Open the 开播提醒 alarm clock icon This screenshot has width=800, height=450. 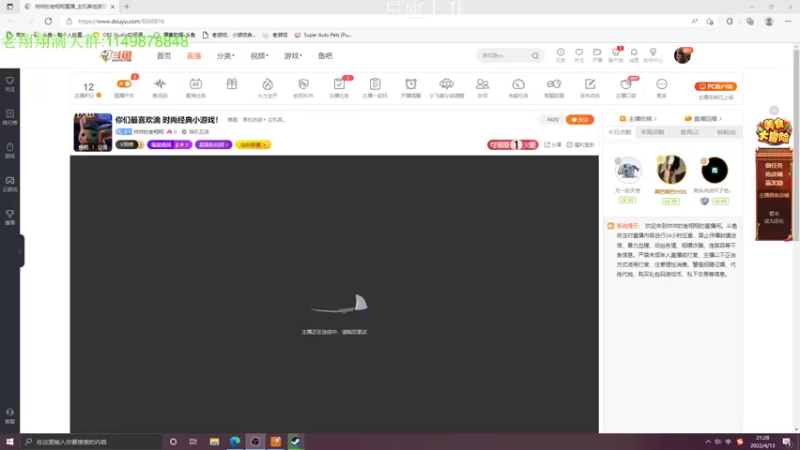[x=411, y=87]
